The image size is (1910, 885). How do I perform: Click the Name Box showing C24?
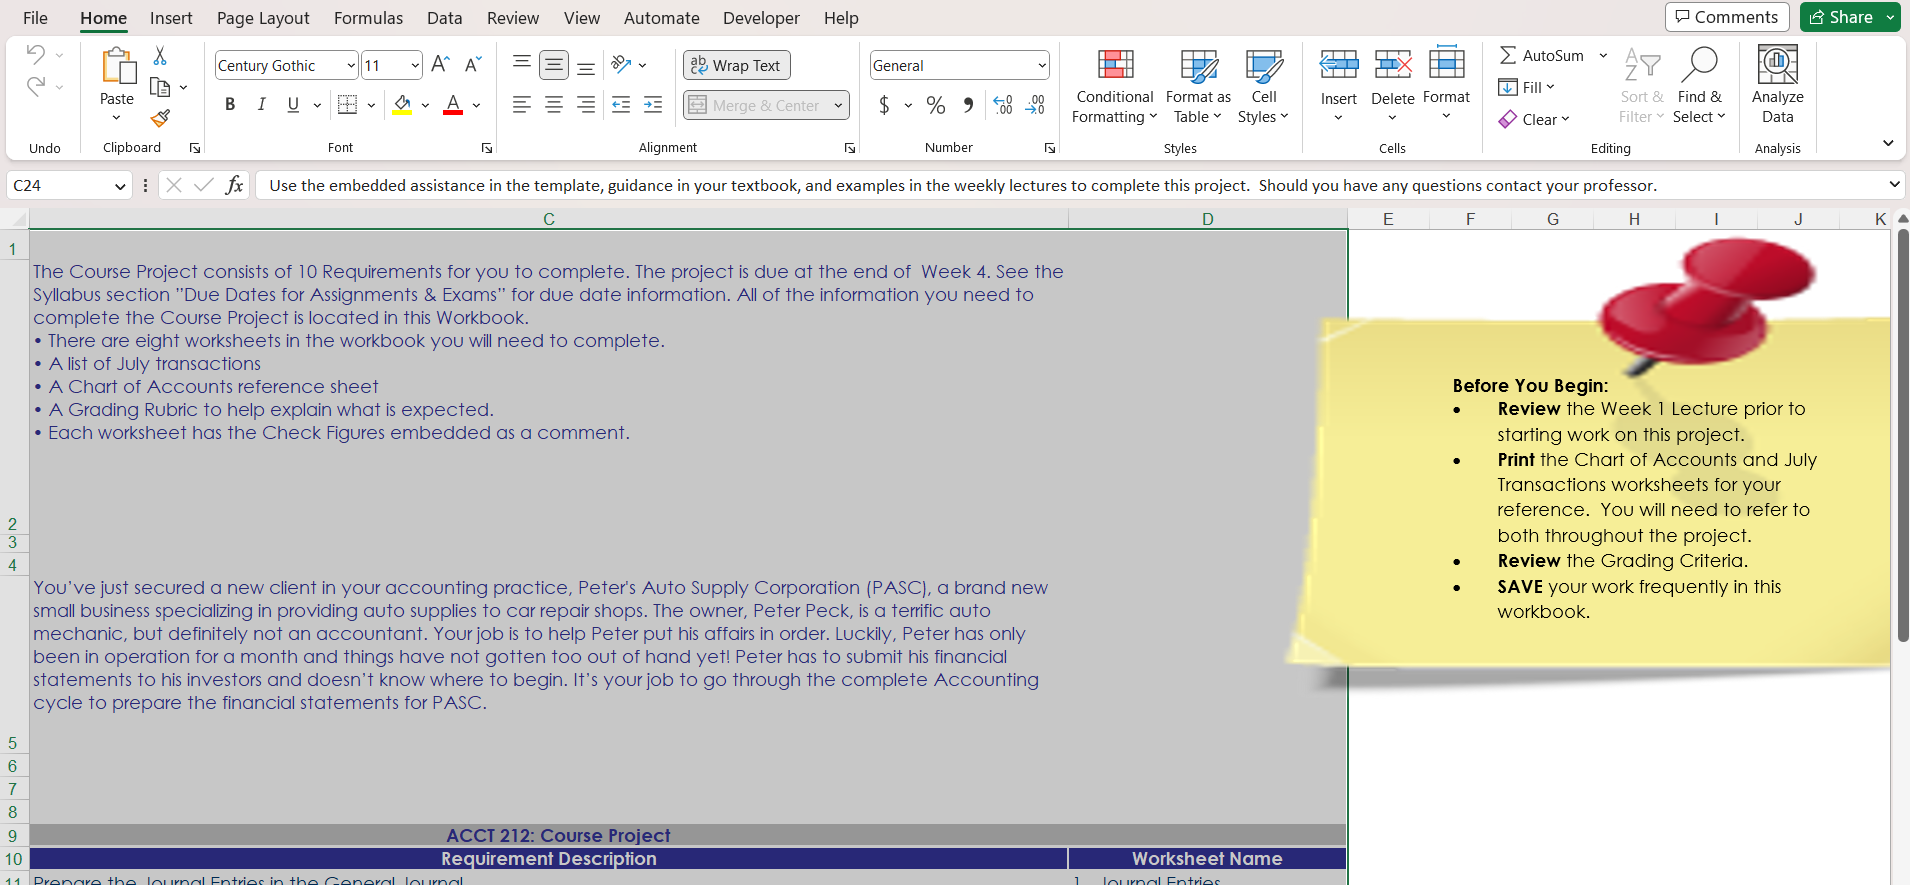click(69, 185)
